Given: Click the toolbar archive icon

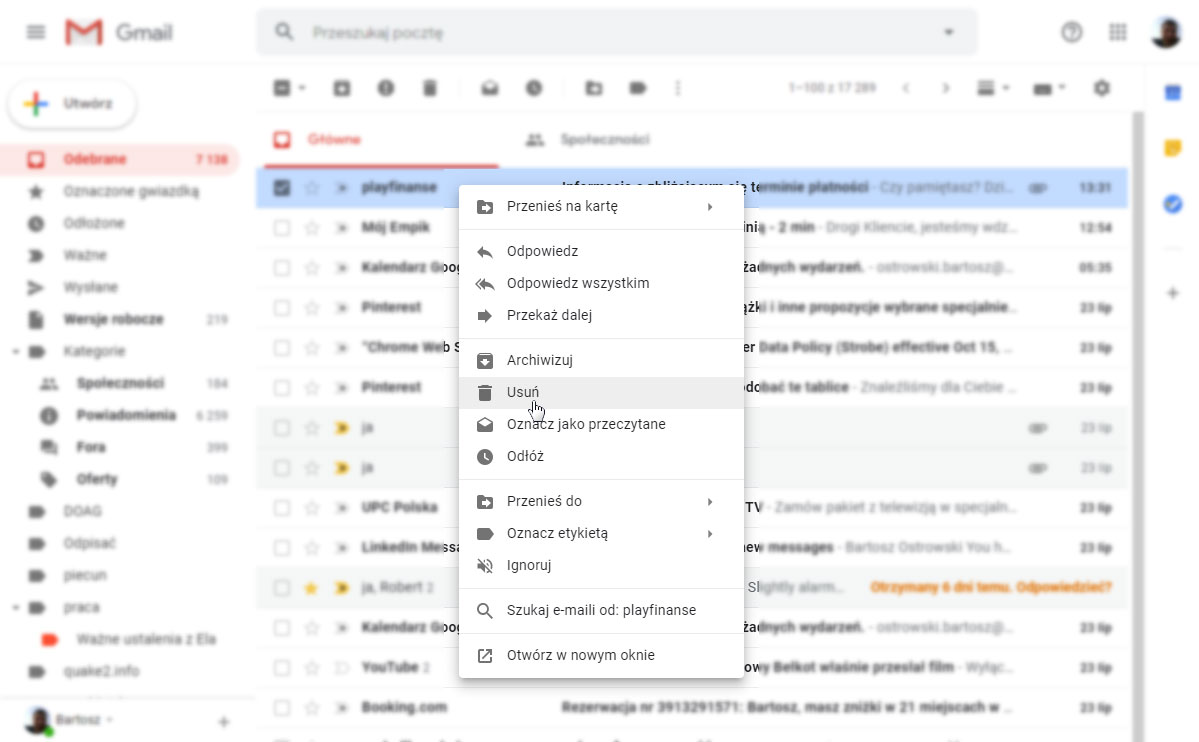Looking at the screenshot, I should [342, 88].
